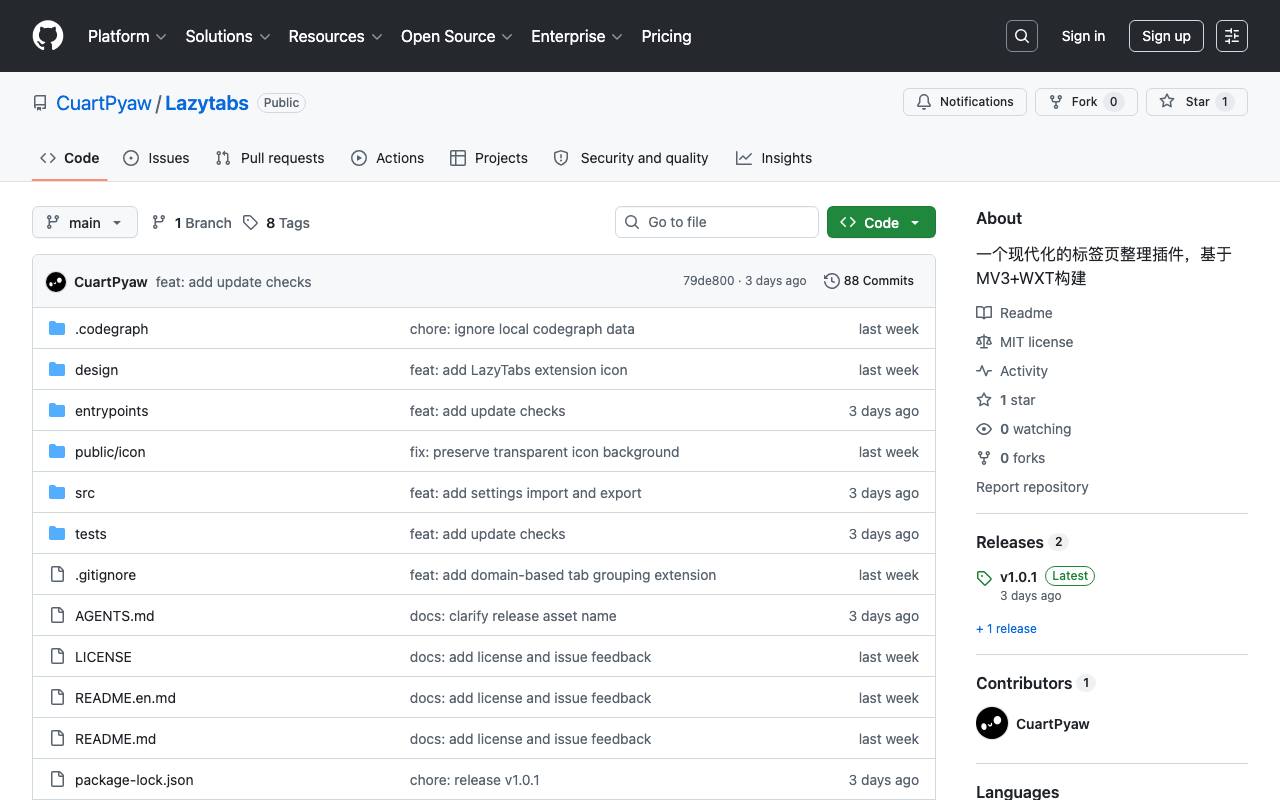Click the Go to file field
This screenshot has width=1280, height=800.
tap(717, 222)
